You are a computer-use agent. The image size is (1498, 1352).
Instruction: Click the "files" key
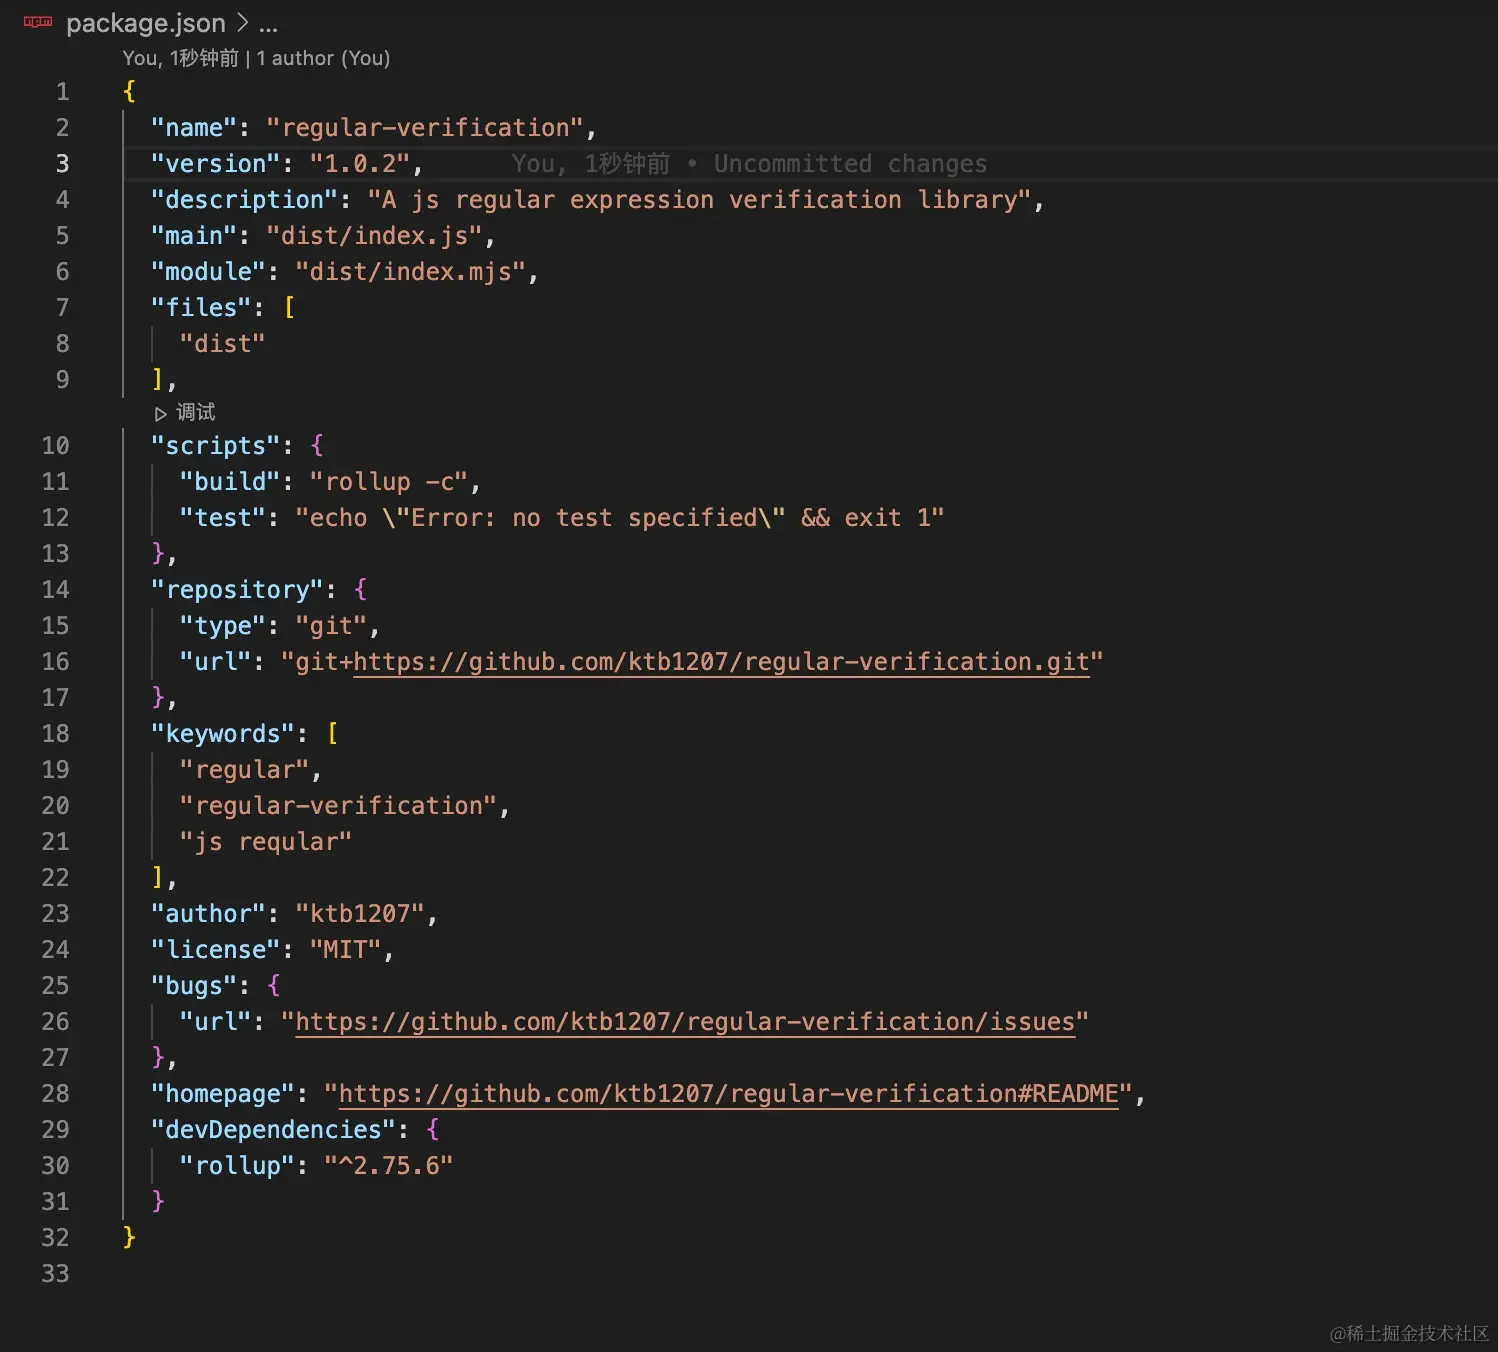(x=201, y=308)
